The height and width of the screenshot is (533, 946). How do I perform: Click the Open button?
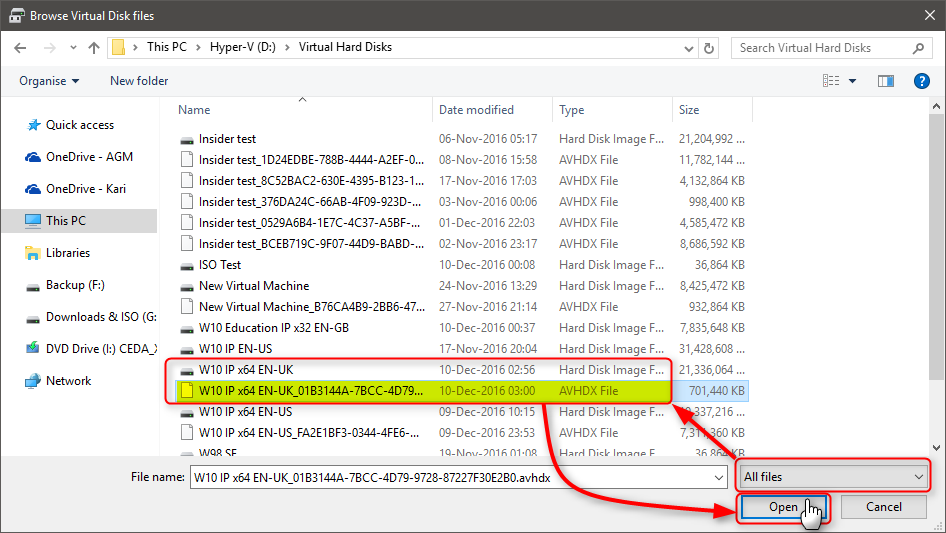coord(783,507)
